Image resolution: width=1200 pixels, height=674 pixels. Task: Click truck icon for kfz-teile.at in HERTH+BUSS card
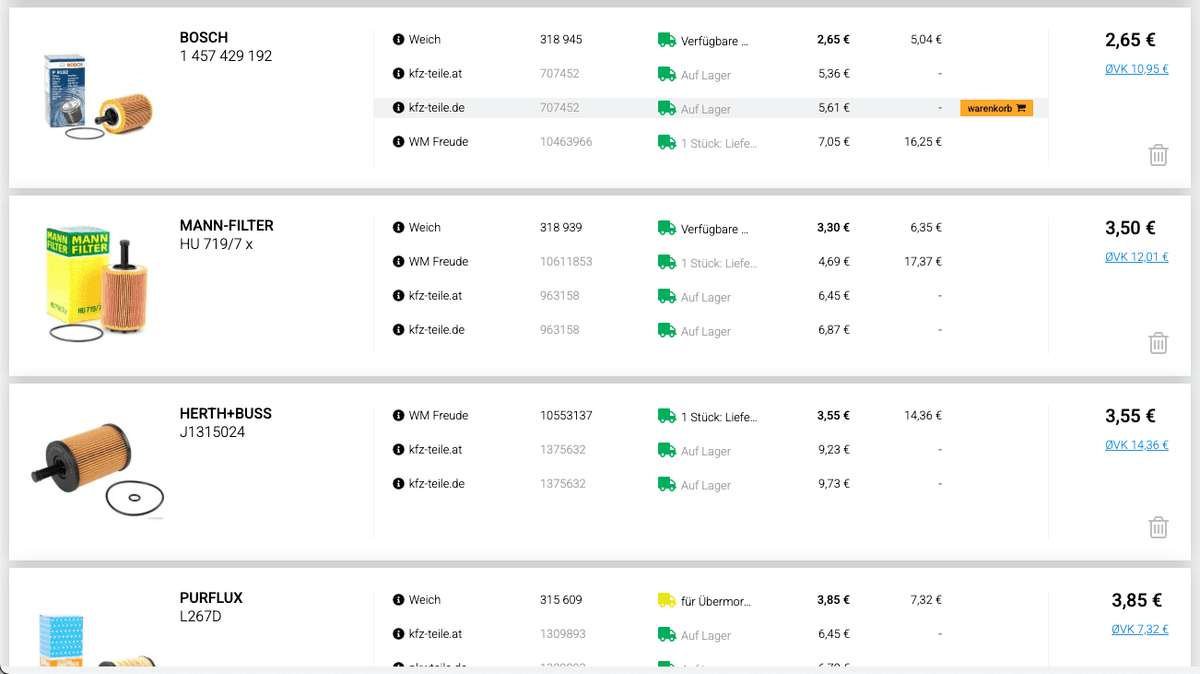667,450
